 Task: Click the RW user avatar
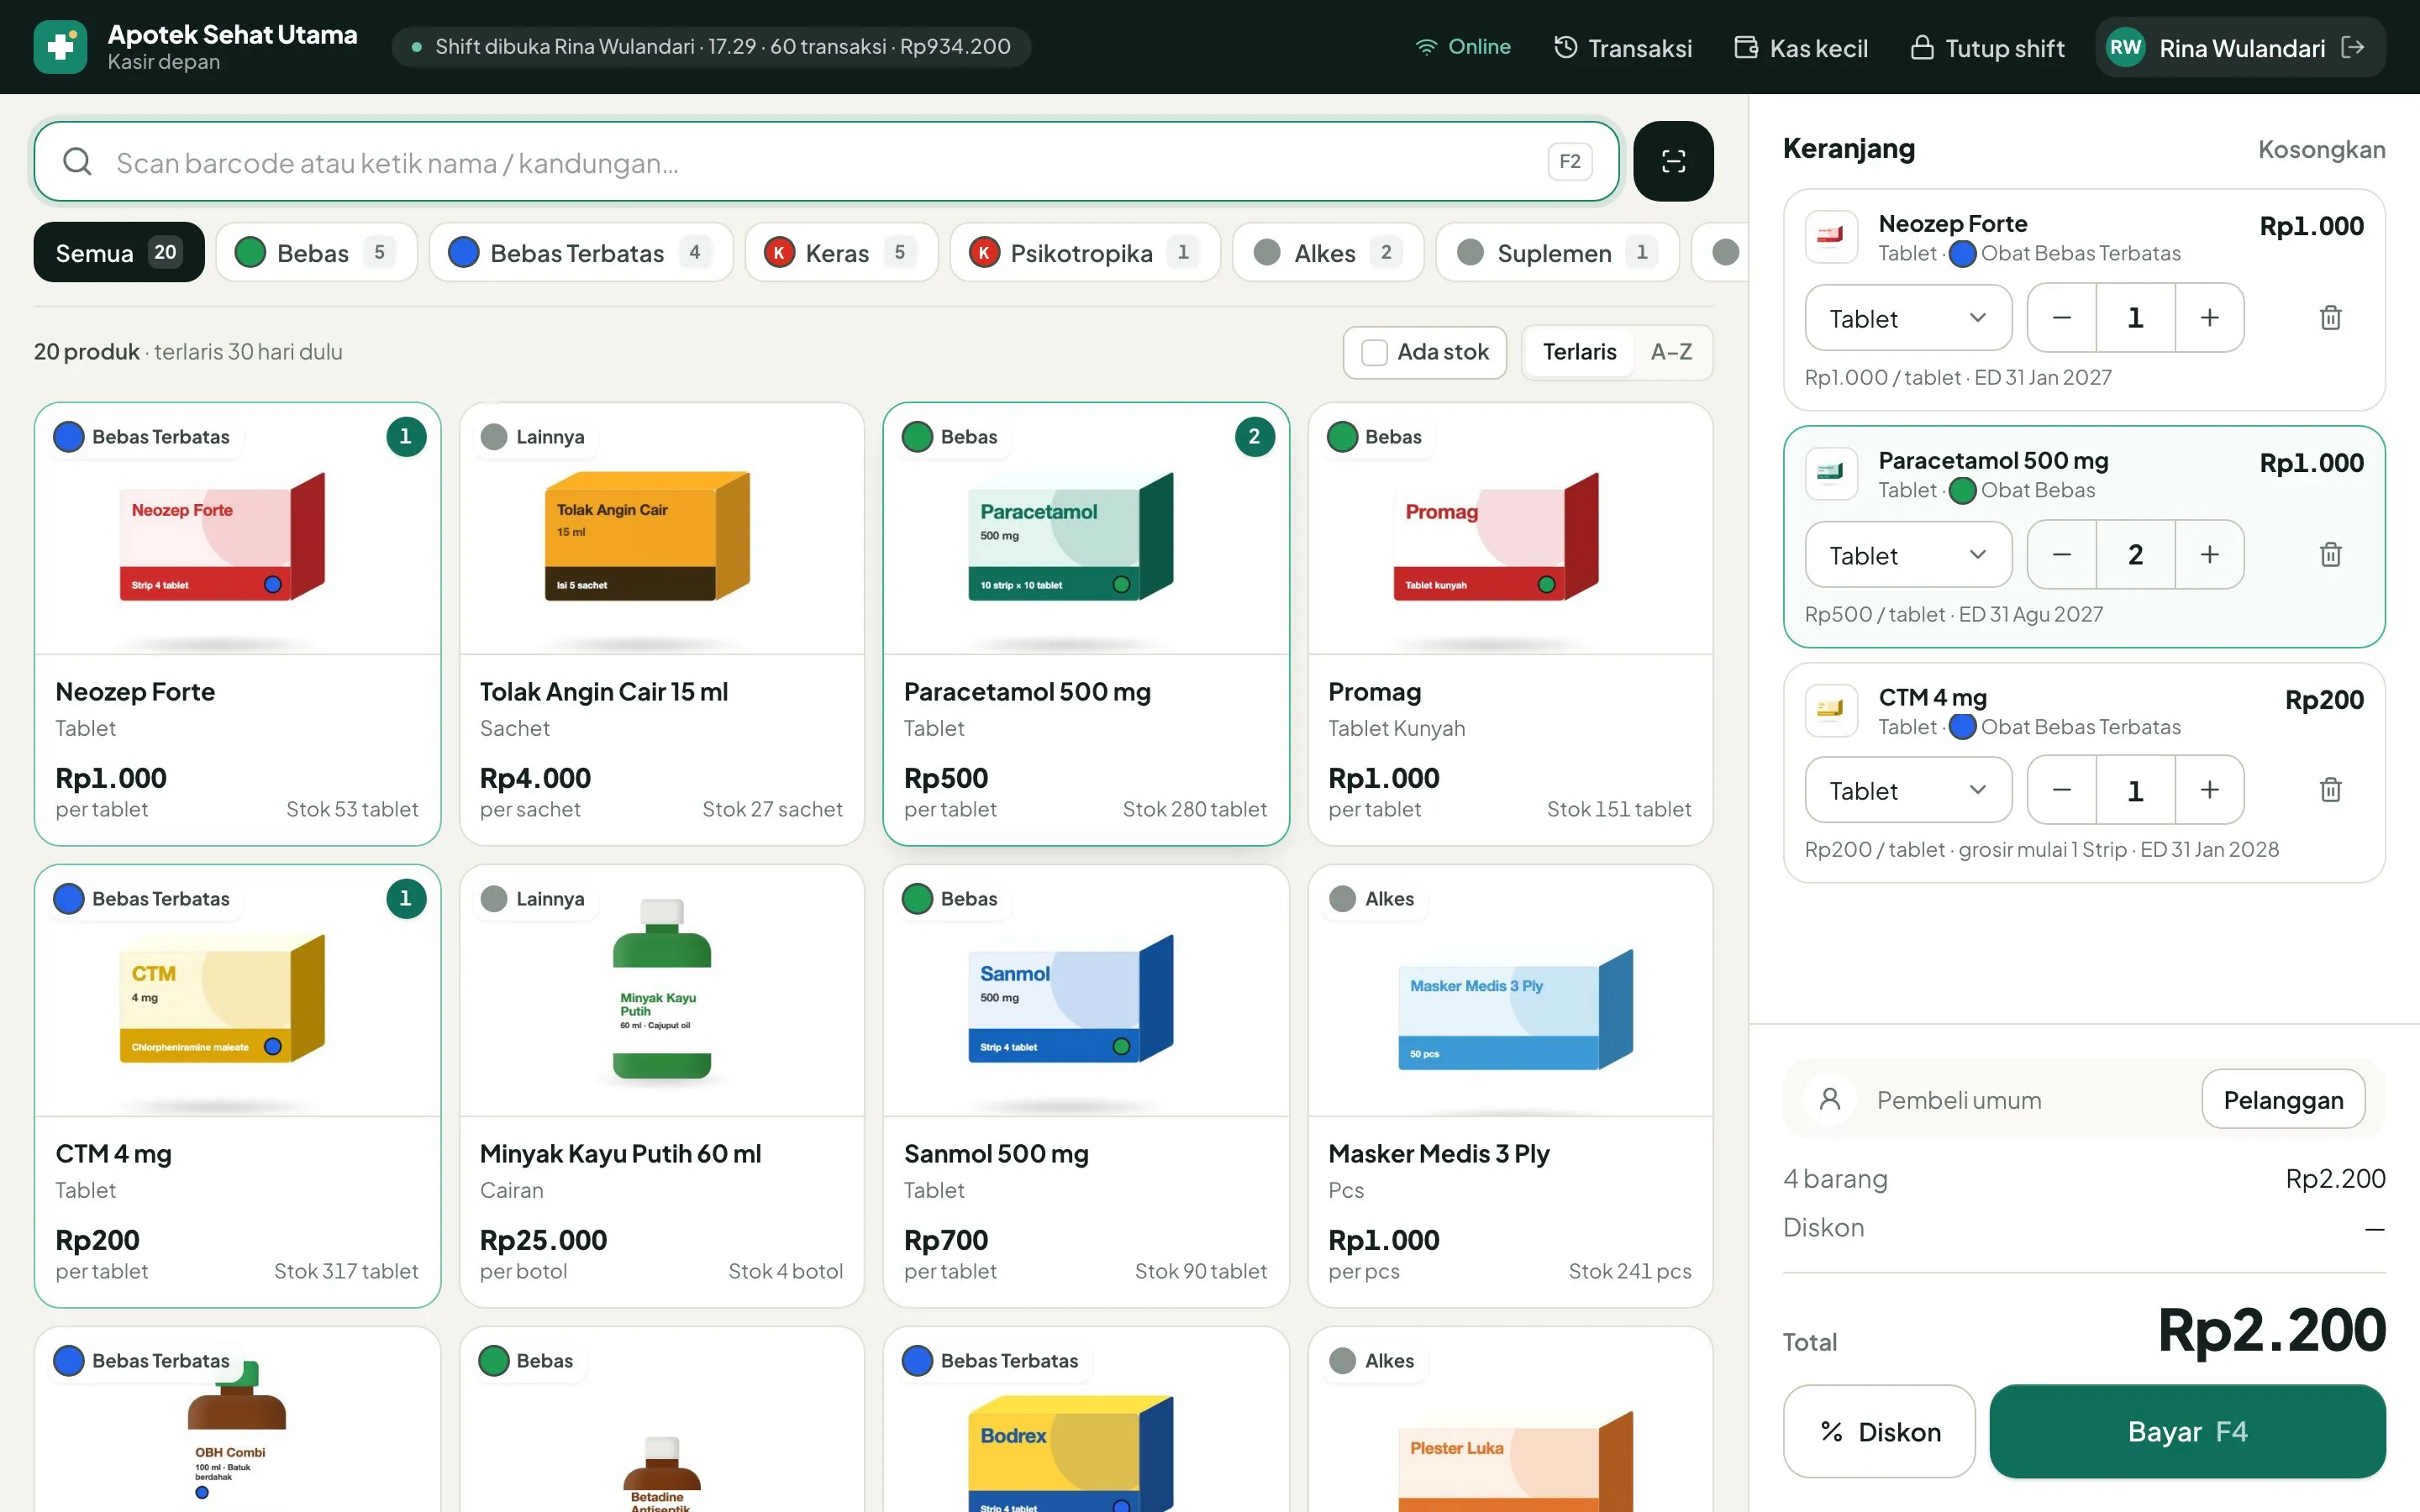2125,47
